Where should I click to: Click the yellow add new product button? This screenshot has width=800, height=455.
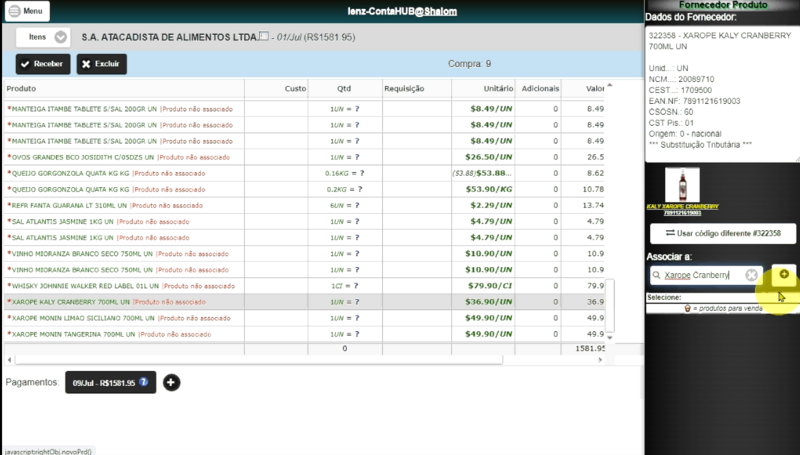784,274
